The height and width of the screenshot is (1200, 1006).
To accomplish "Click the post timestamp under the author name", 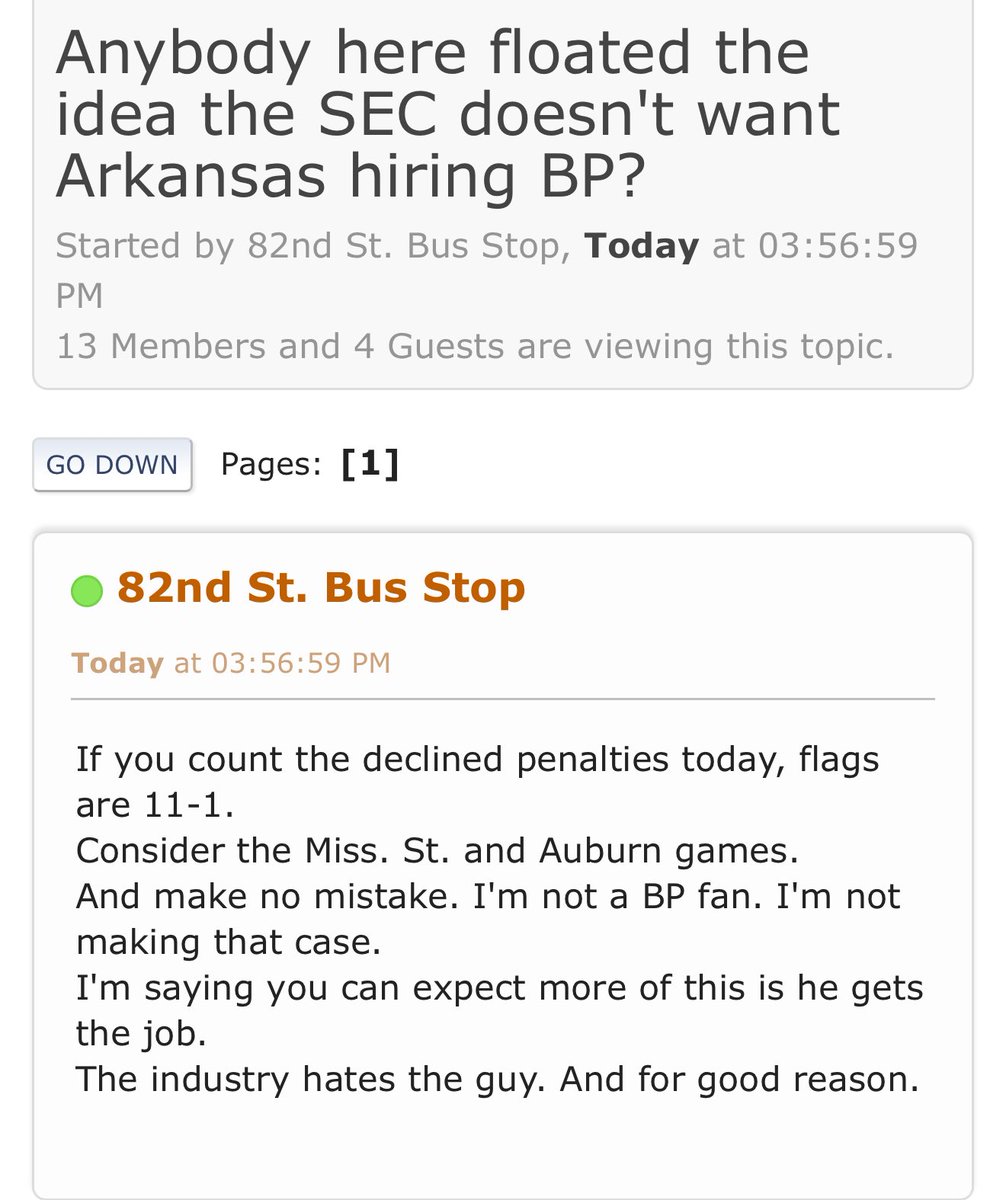I will [231, 662].
